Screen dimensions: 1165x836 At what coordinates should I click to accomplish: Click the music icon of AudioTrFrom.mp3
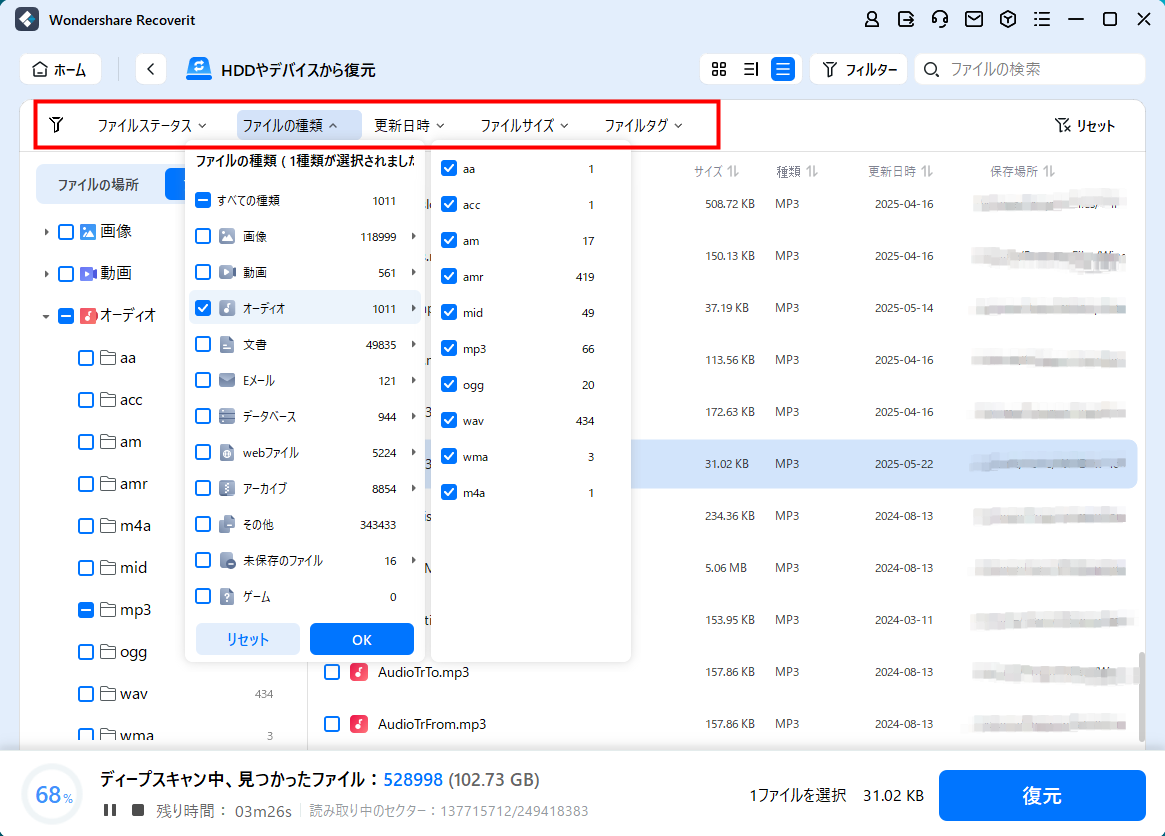[359, 724]
